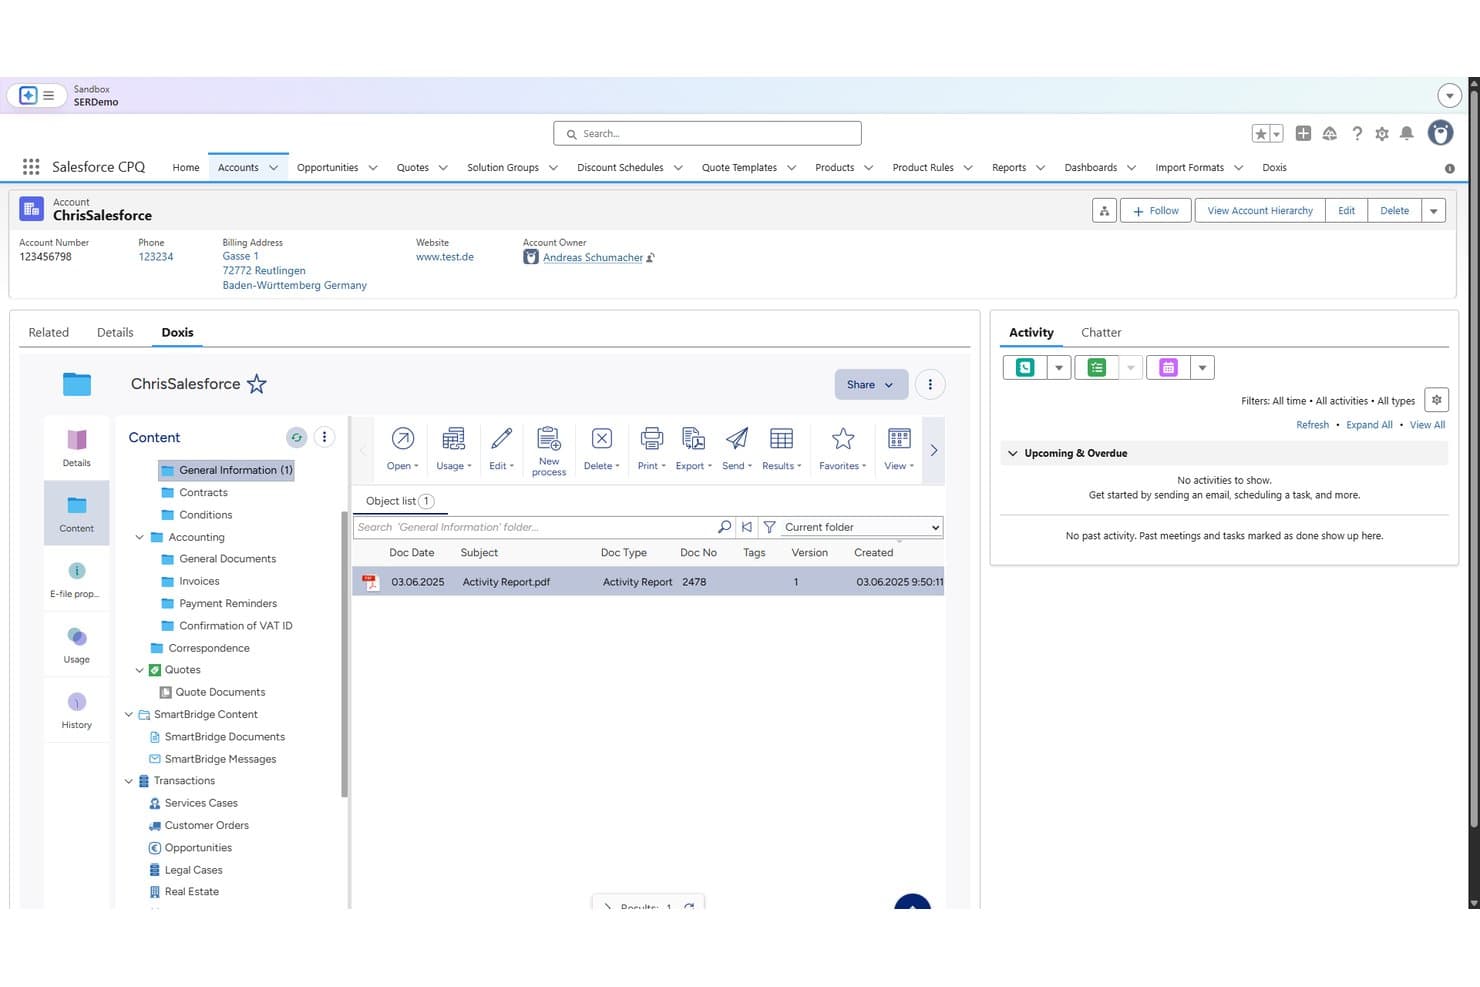Open the notifications bell
Image resolution: width=1480 pixels, height=987 pixels.
(x=1407, y=133)
